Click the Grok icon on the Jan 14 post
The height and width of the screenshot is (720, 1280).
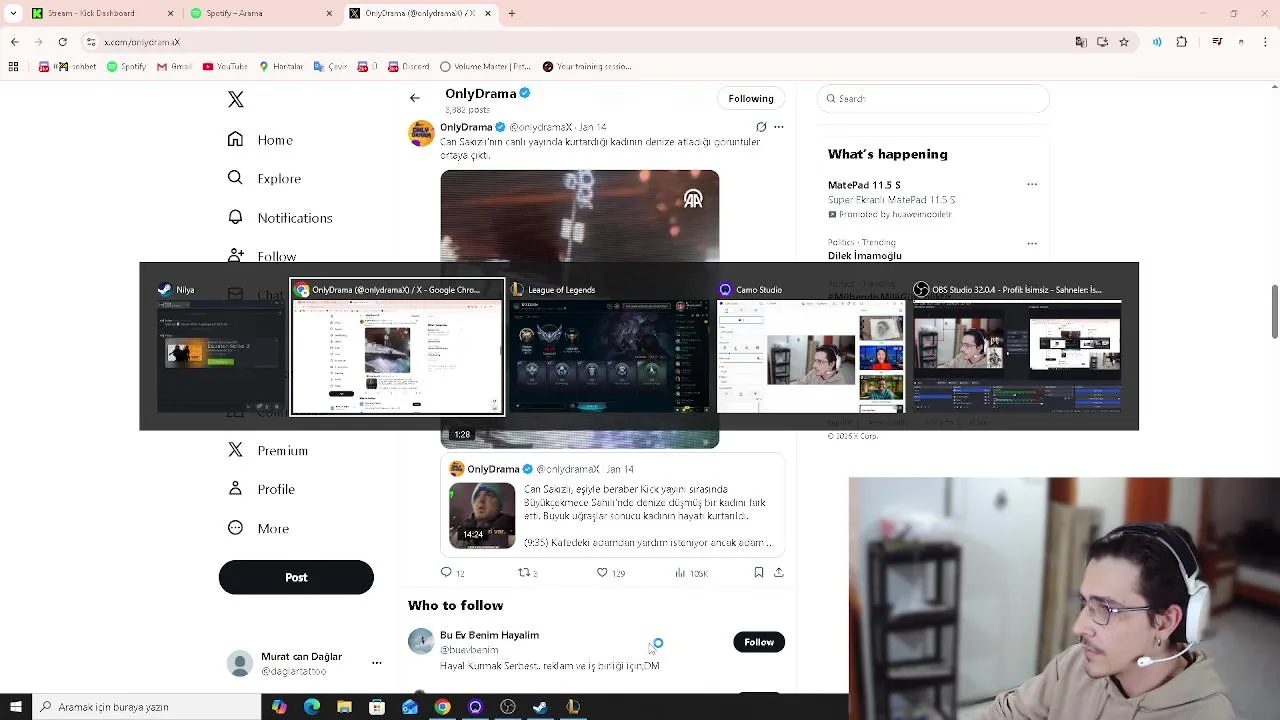coord(761,127)
